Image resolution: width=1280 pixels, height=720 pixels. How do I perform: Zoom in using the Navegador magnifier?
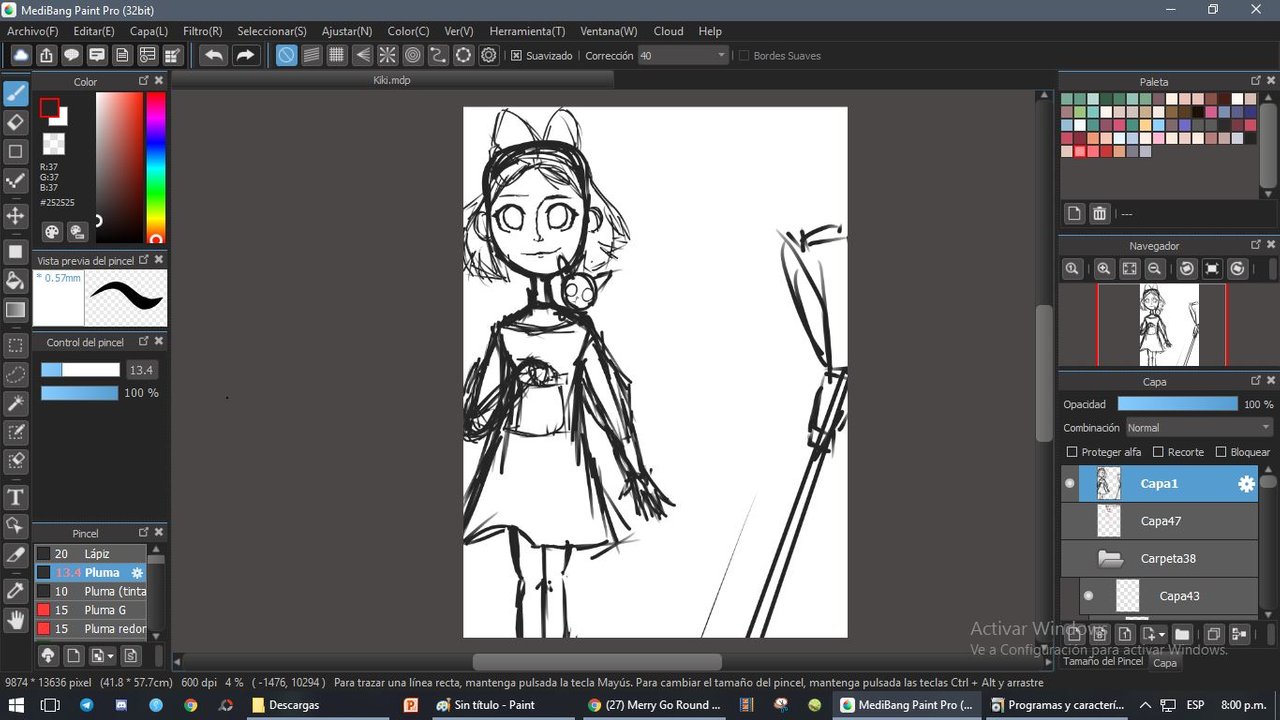coord(1103,269)
